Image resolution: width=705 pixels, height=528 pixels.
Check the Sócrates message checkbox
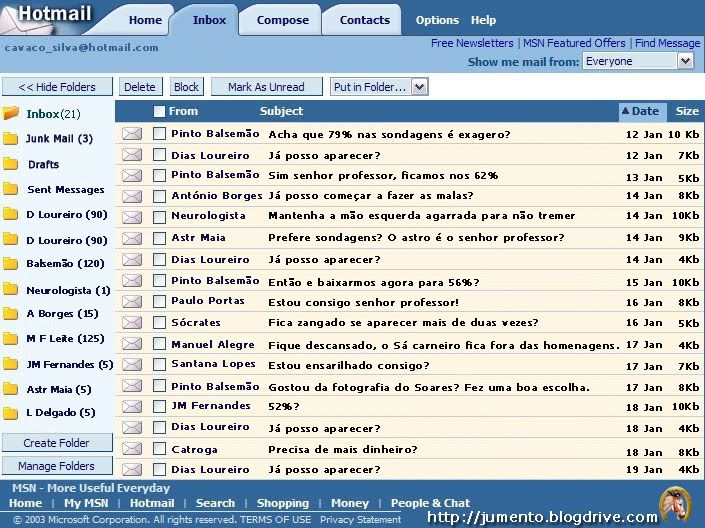click(x=159, y=323)
